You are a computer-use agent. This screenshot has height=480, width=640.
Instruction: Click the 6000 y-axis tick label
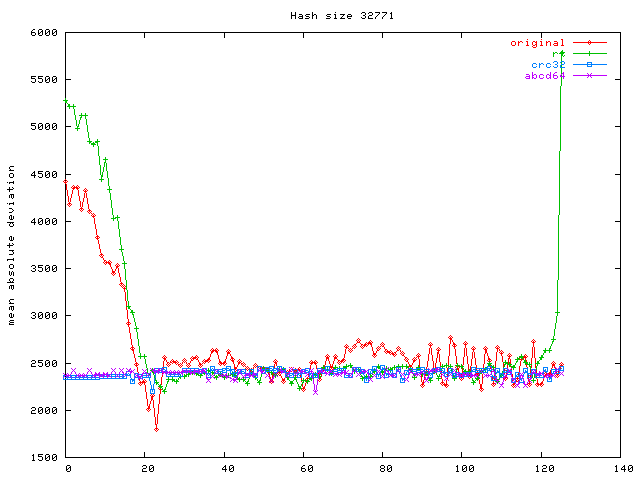tap(46, 33)
